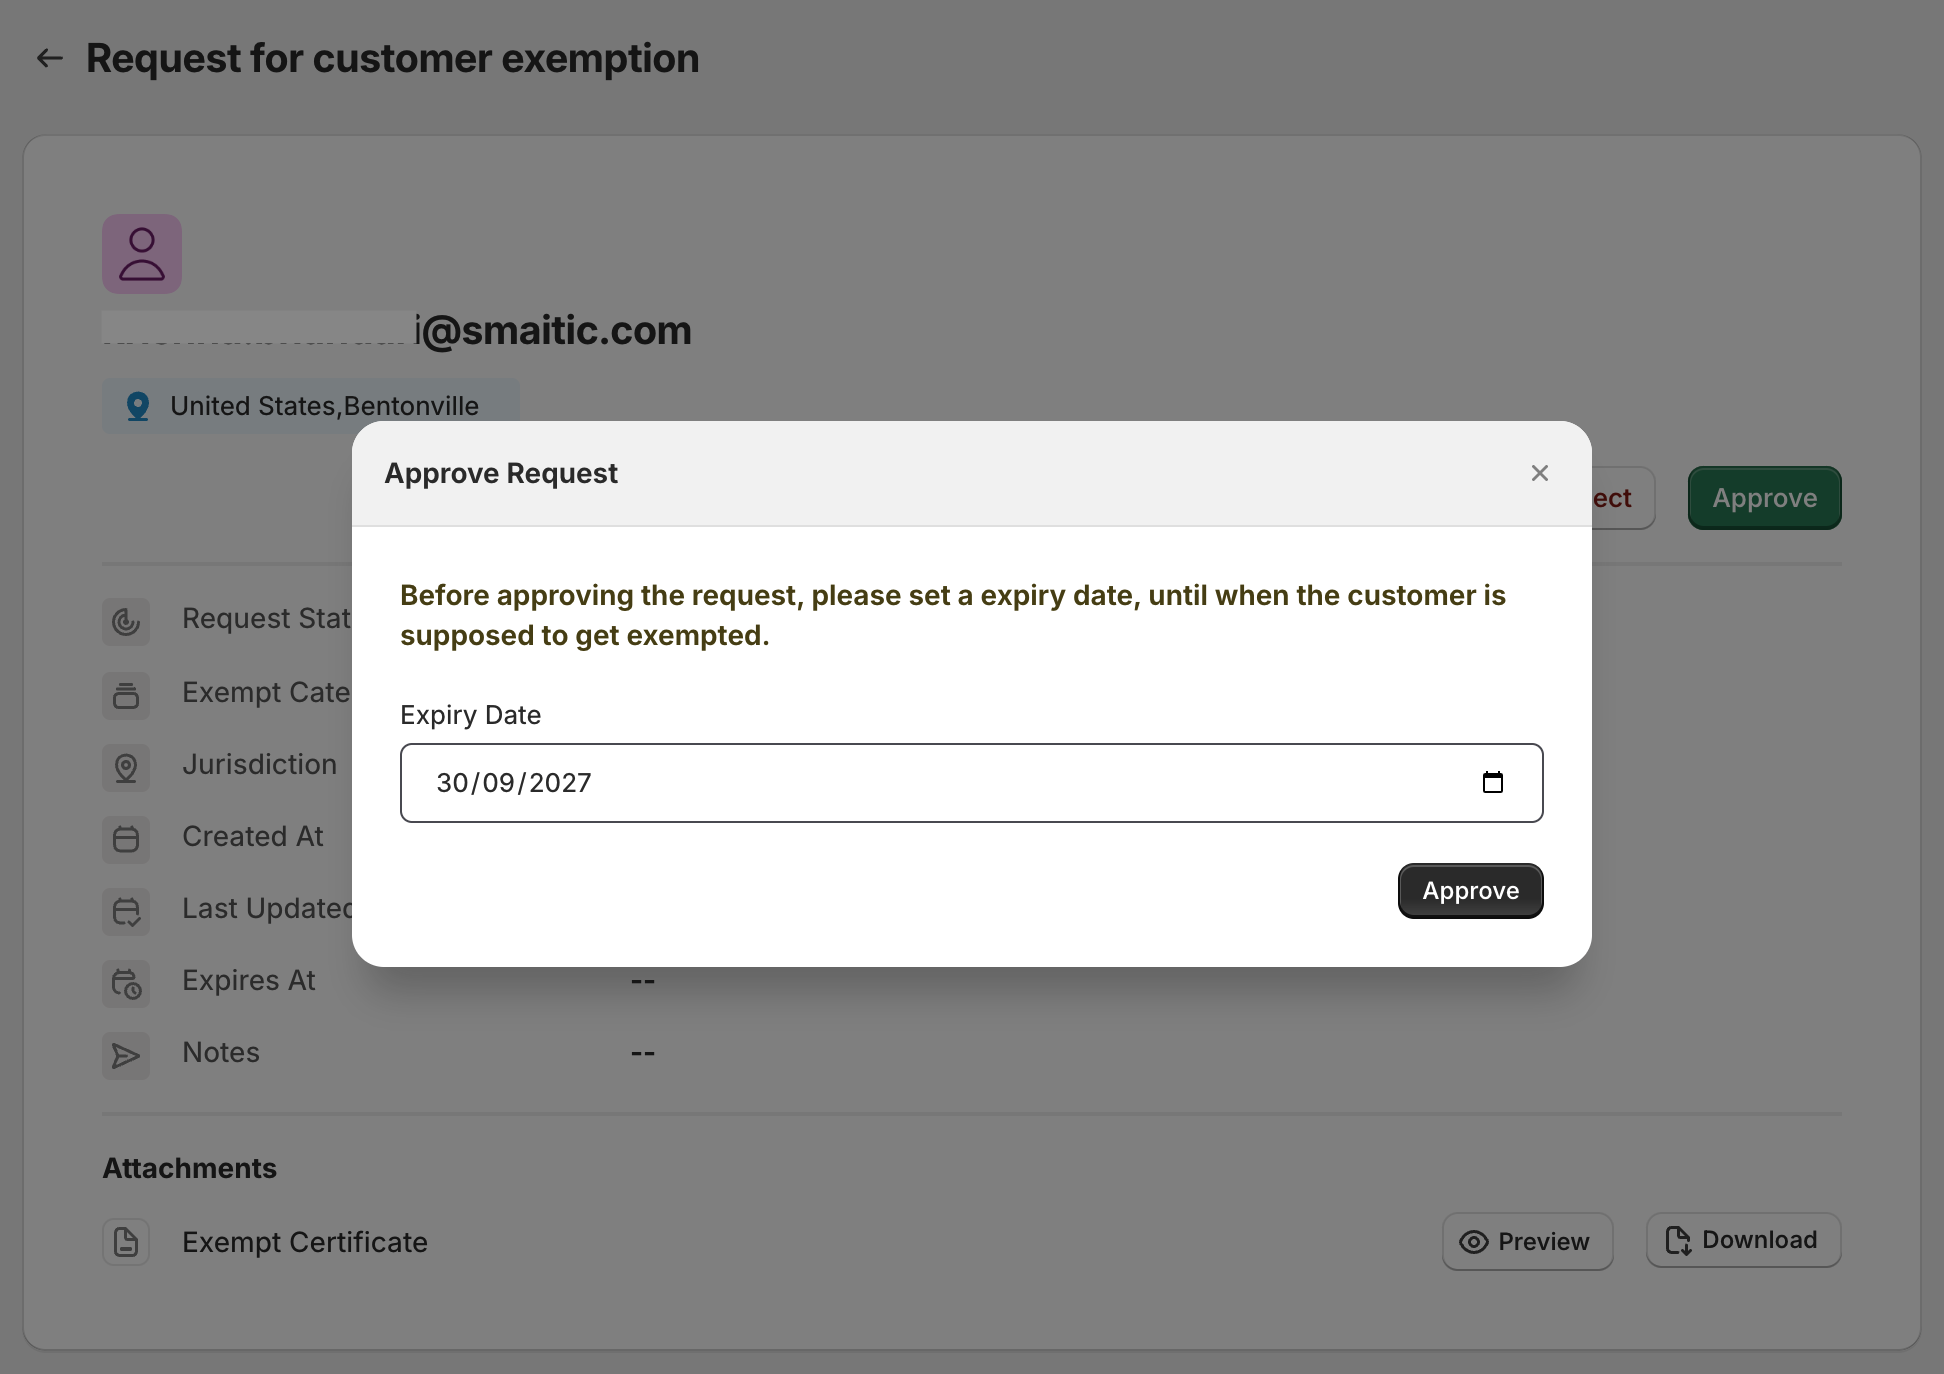Screen dimensions: 1944x1374
Task: Click the Created At calendar icon
Action: pos(126,840)
